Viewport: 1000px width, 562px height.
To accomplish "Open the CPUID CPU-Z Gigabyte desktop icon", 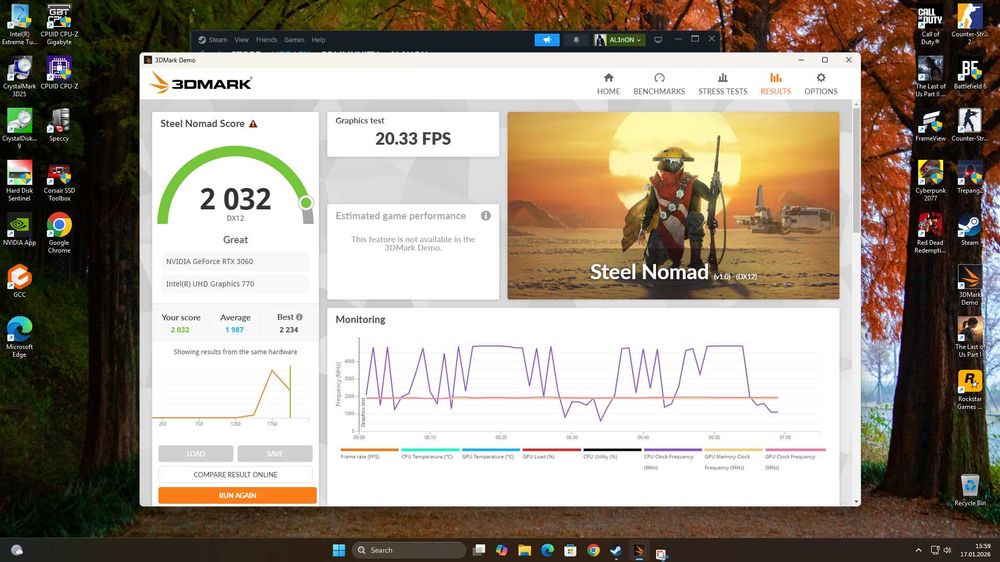I will coord(59,24).
